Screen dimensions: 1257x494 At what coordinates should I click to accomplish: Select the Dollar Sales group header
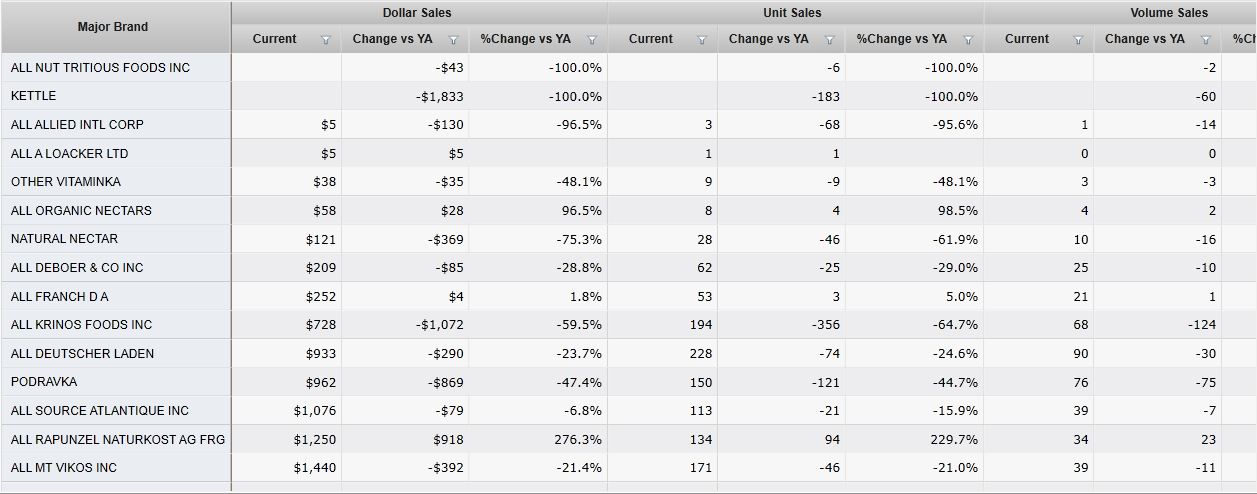(x=417, y=13)
